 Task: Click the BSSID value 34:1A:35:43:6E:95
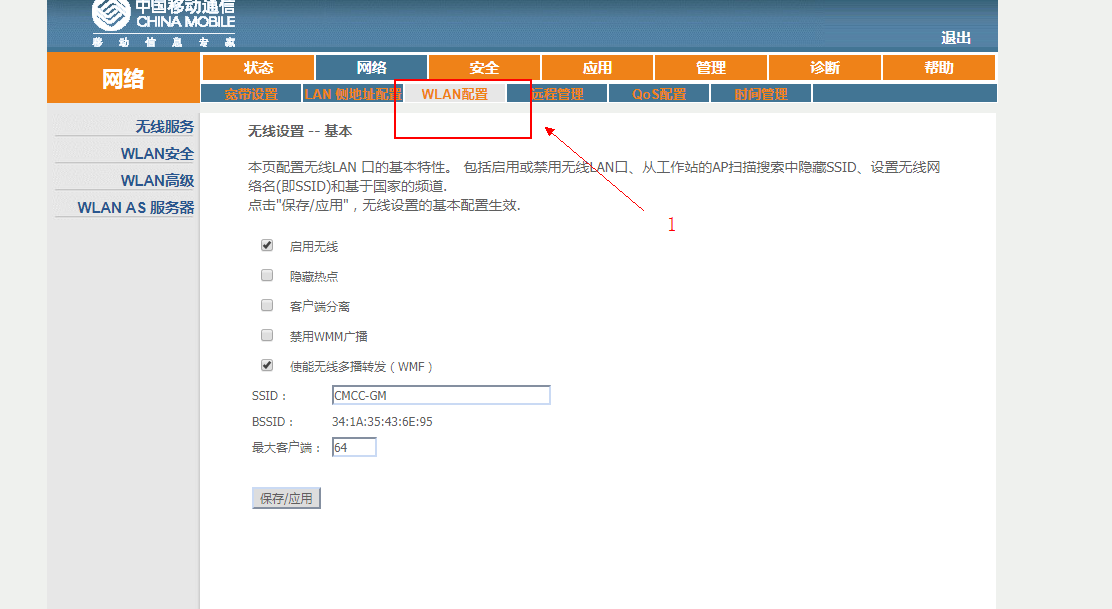click(382, 422)
